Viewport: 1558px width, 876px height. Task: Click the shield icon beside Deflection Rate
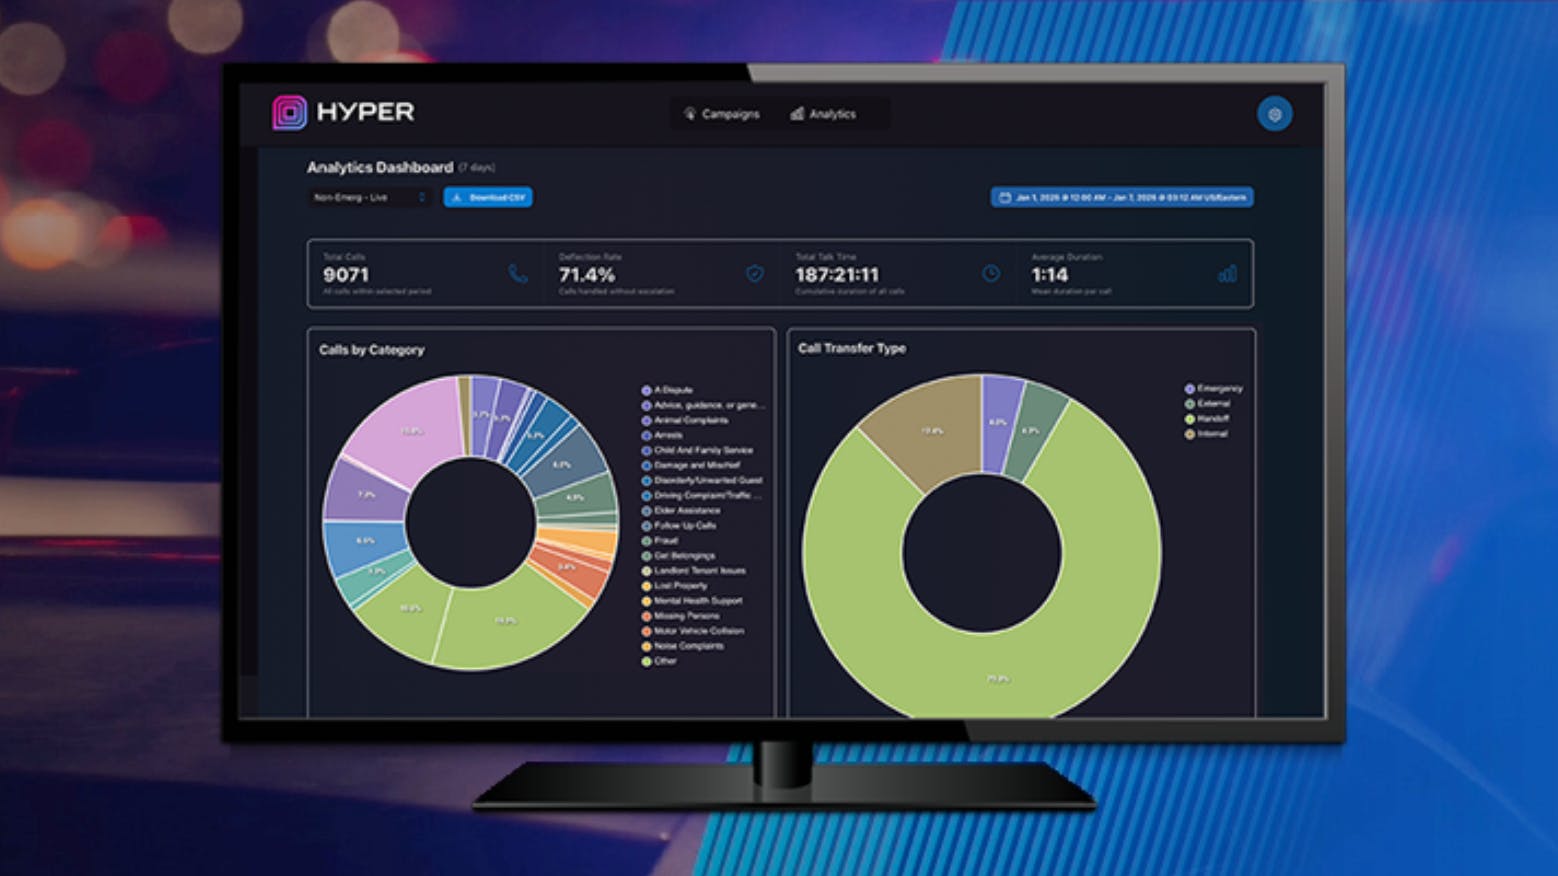(x=755, y=274)
